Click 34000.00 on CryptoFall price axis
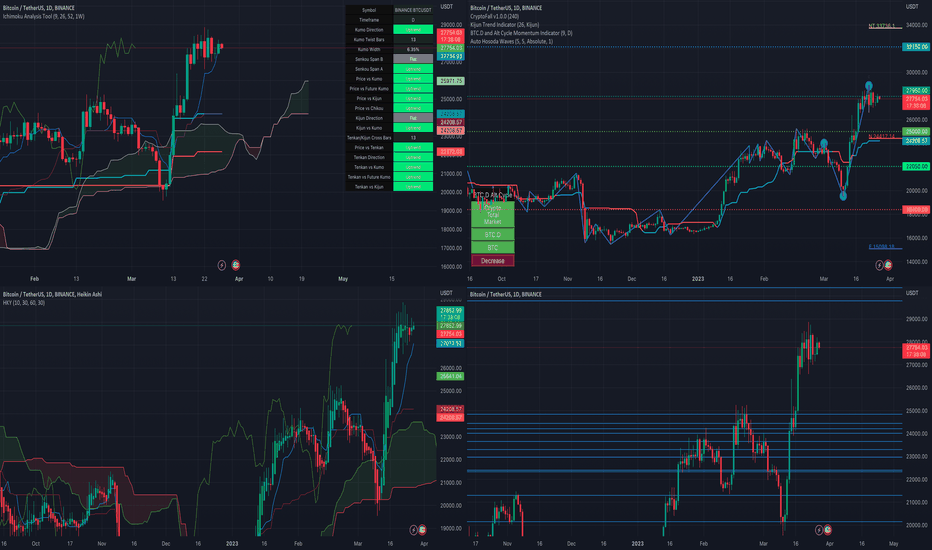The height and width of the screenshot is (550, 932). click(917, 25)
